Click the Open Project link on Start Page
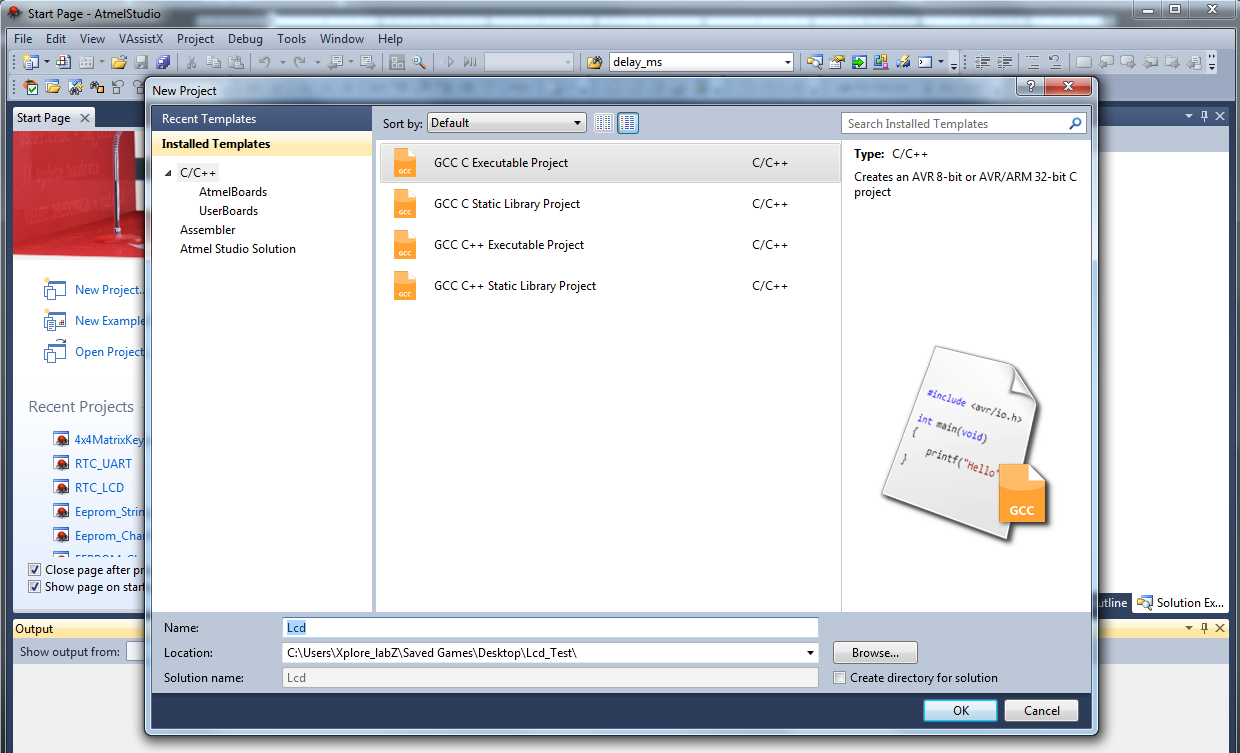The image size is (1240, 753). coord(109,352)
